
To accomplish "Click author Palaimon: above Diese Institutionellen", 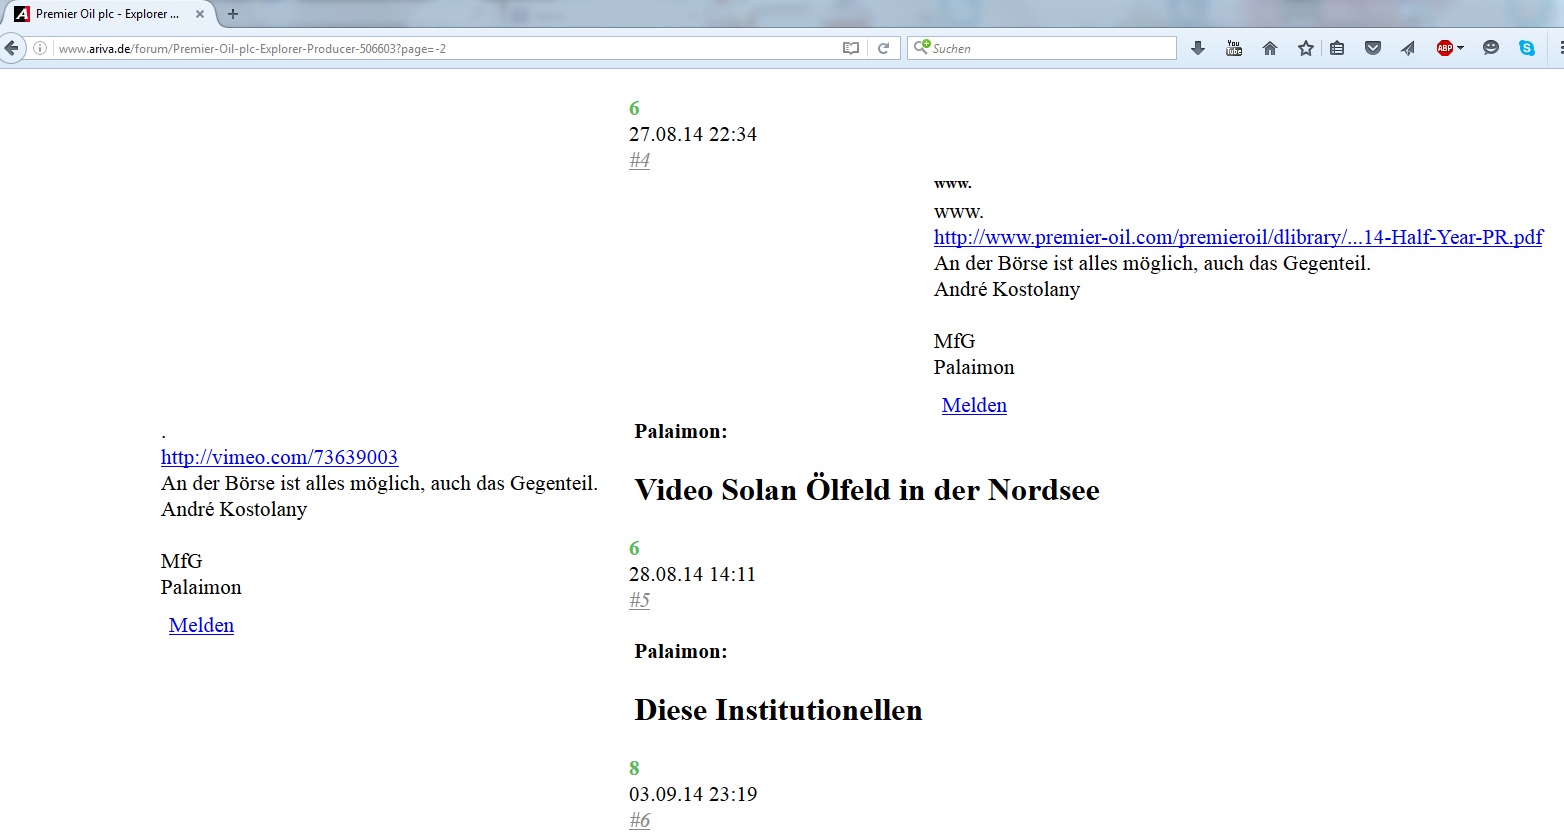I will coord(681,651).
